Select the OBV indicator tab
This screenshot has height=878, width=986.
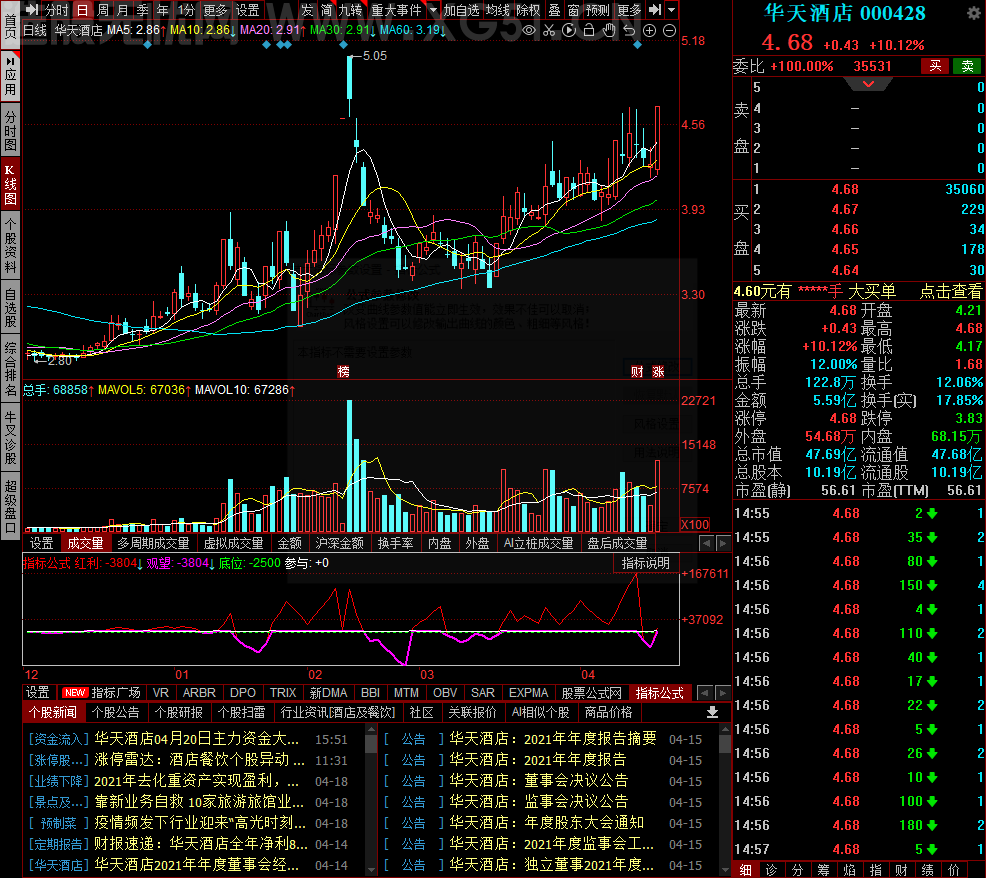coord(445,692)
